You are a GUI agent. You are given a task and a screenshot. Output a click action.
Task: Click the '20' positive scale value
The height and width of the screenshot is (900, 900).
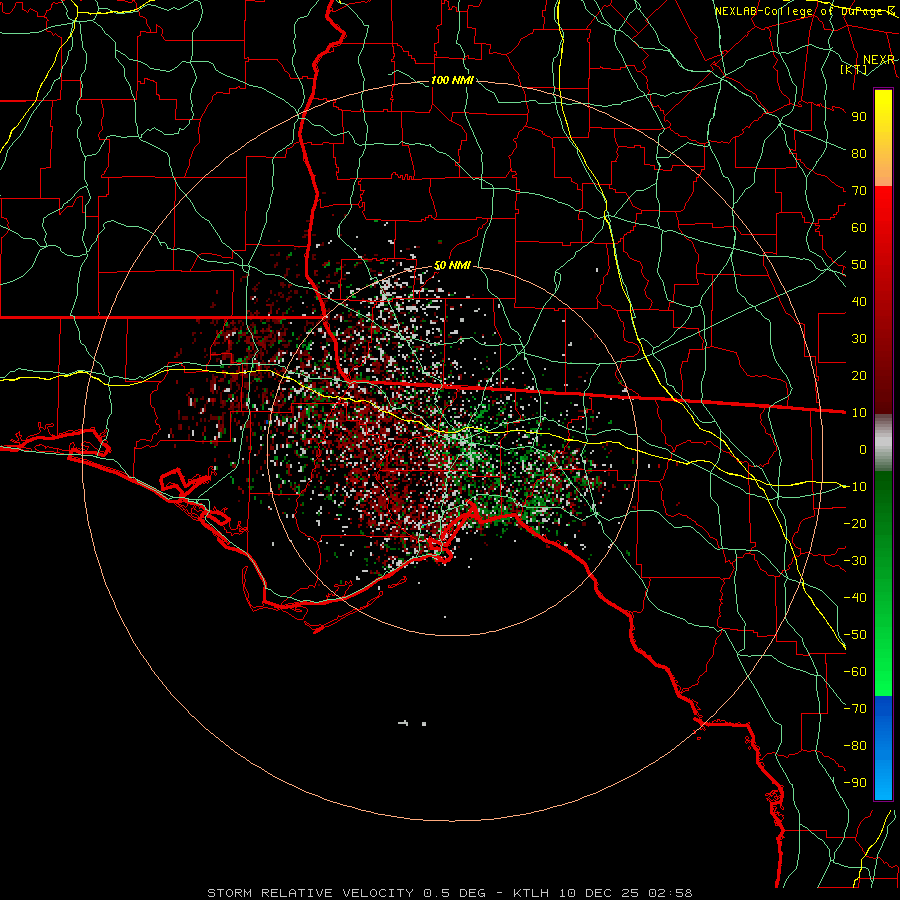[859, 375]
